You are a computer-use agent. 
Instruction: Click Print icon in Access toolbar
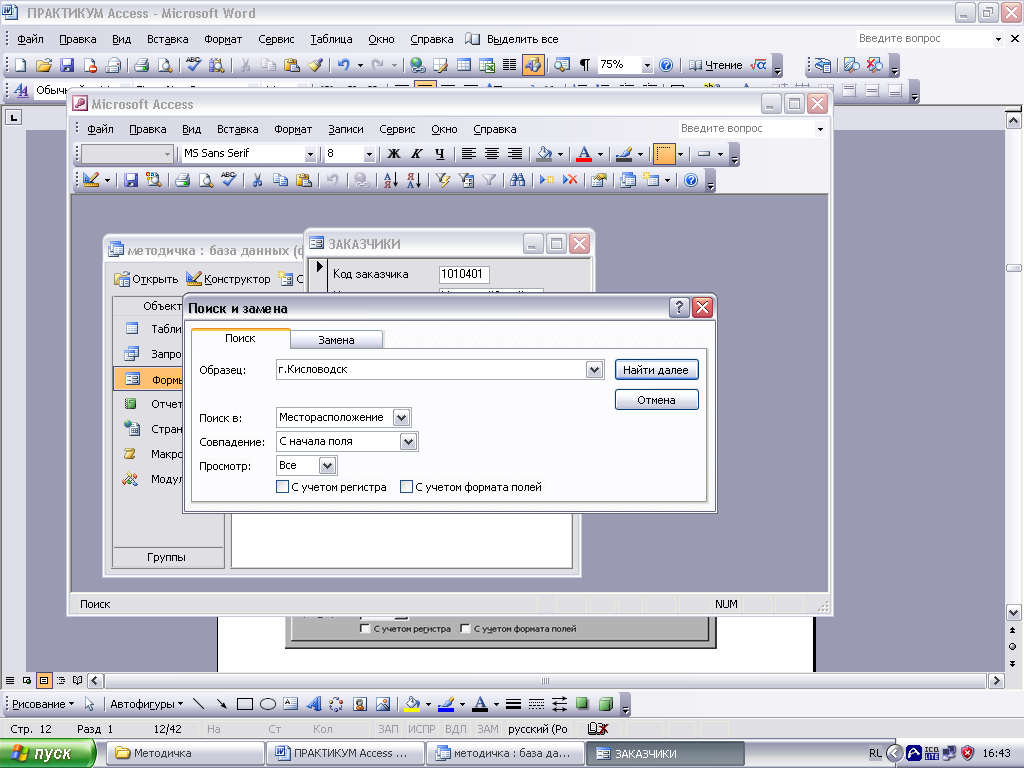pos(182,180)
